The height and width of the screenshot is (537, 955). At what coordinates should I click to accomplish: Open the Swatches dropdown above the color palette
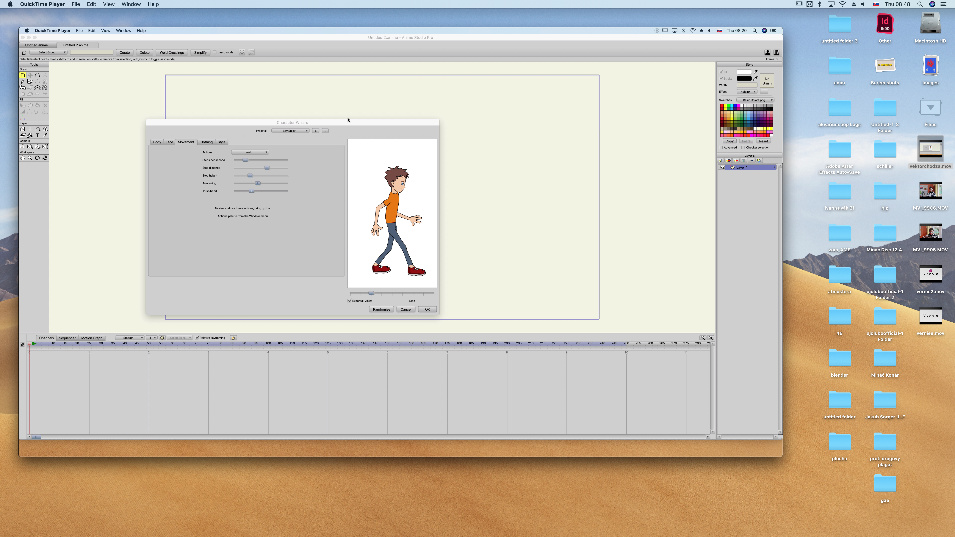755,100
